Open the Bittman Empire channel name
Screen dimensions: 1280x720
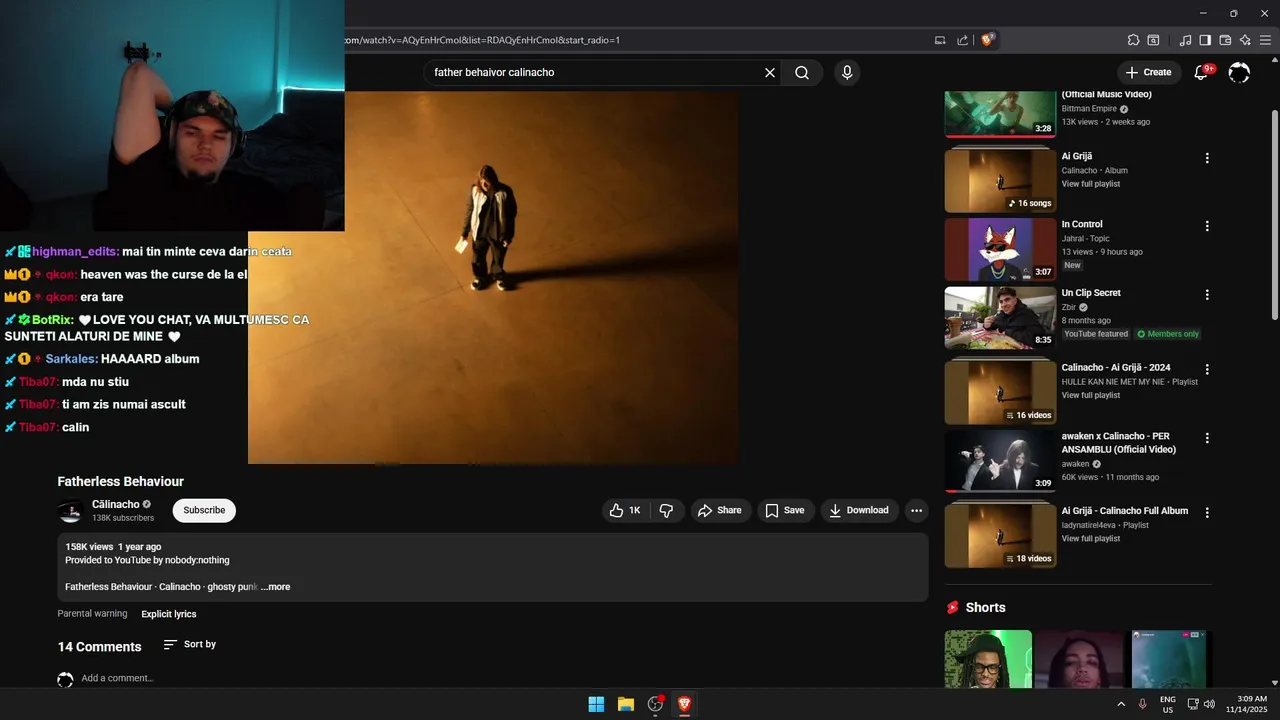1089,109
